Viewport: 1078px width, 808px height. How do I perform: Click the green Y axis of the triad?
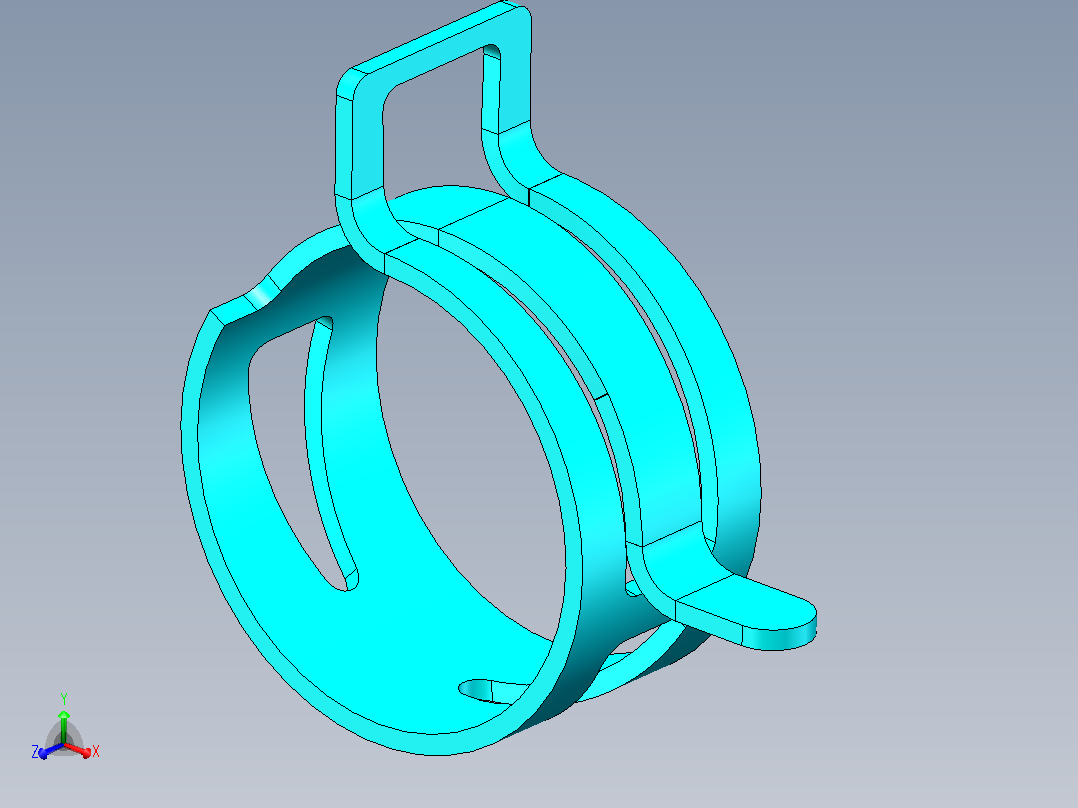click(63, 728)
